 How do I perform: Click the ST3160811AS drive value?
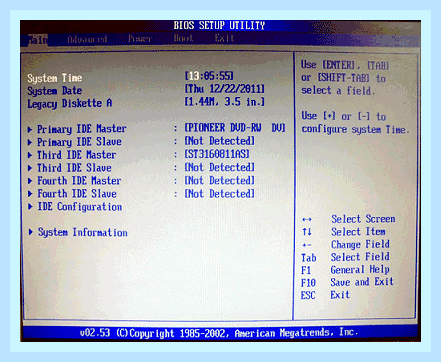tap(217, 154)
